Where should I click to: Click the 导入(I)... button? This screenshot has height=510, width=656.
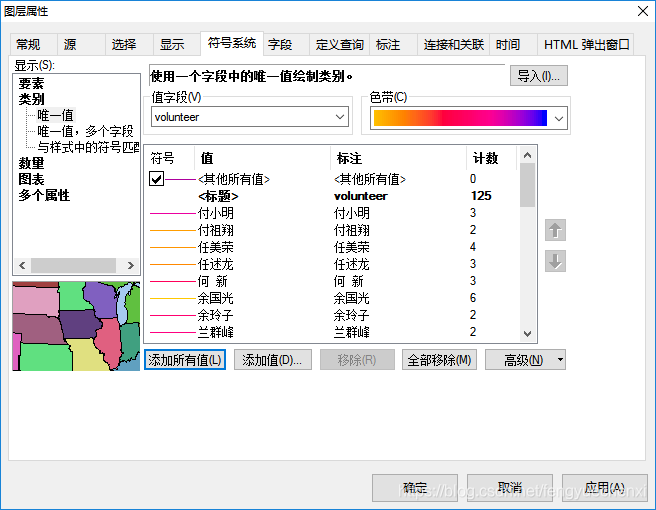point(538,76)
